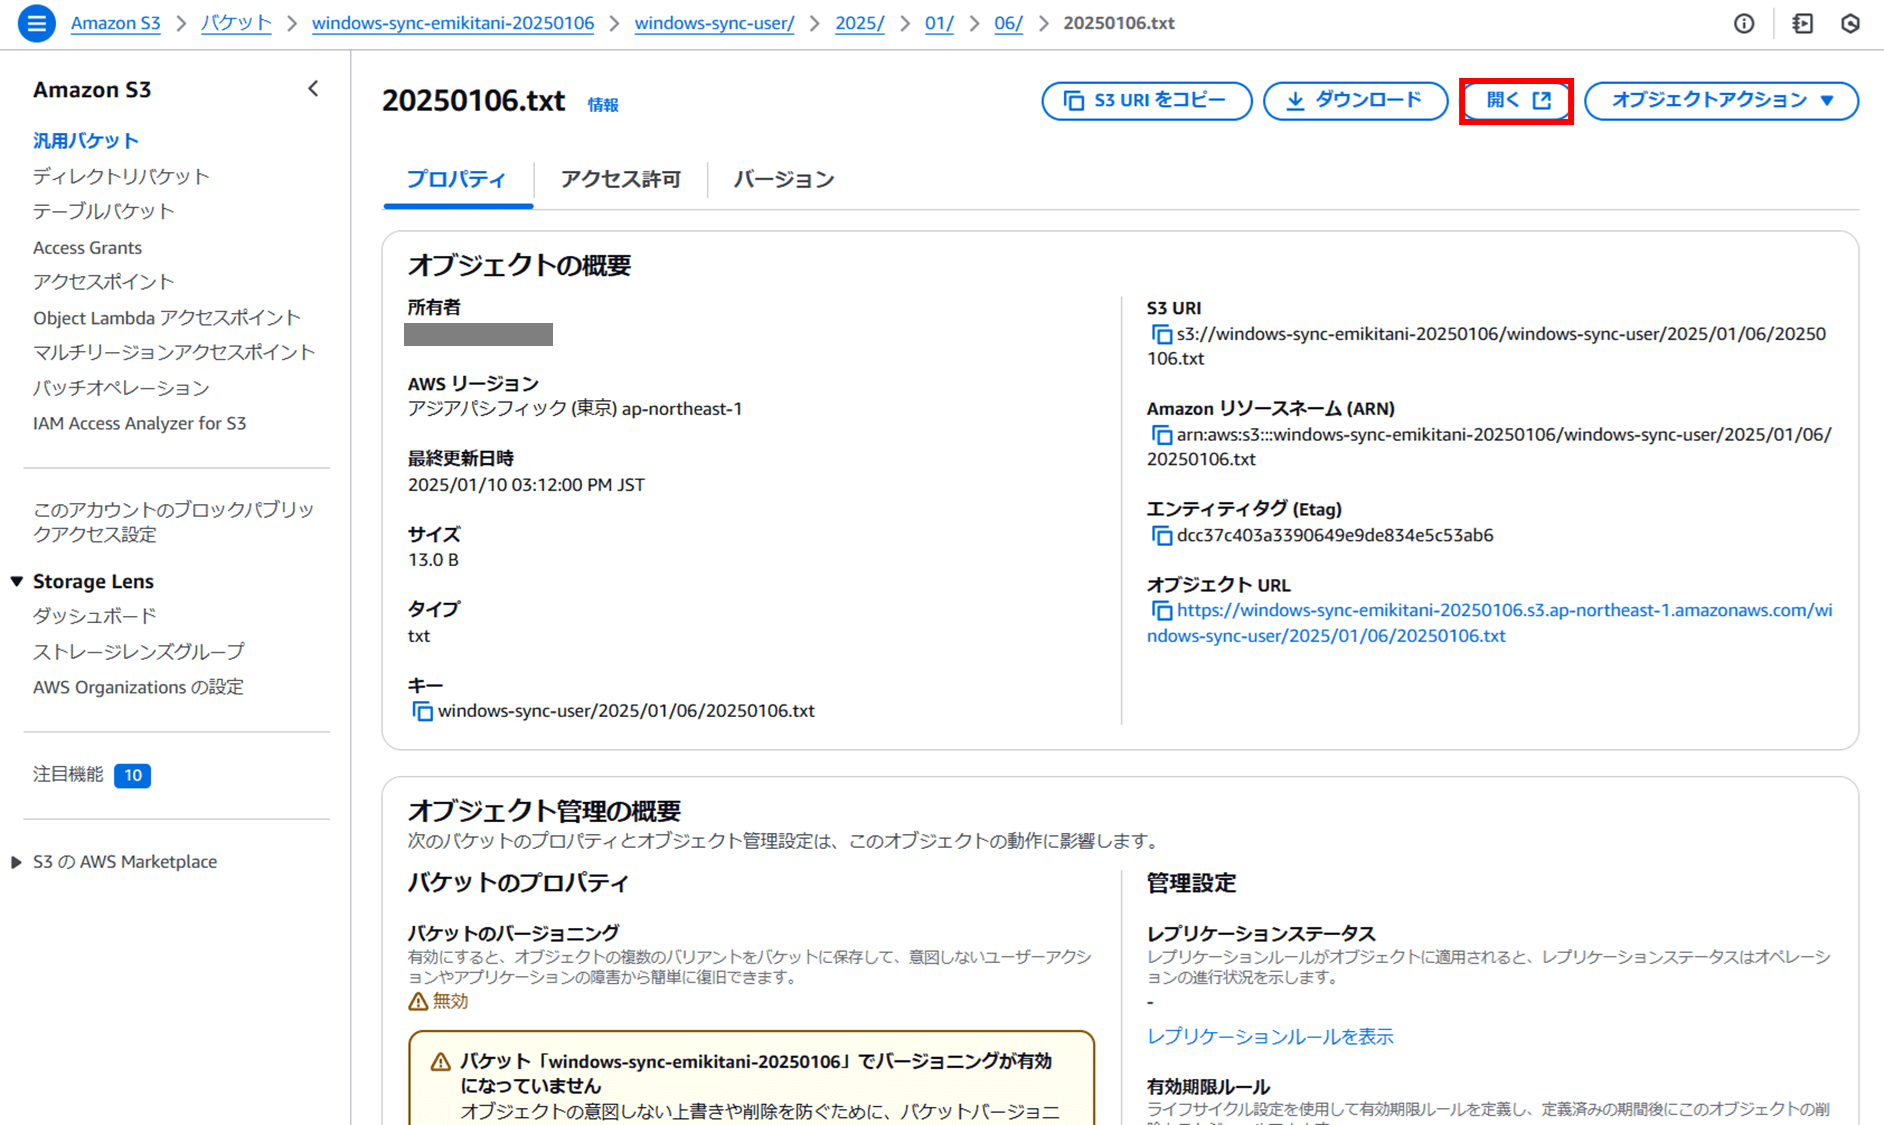The width and height of the screenshot is (1884, 1125).
Task: Open このアカウントのブロックパブリックアクセス設定
Action: [x=174, y=522]
